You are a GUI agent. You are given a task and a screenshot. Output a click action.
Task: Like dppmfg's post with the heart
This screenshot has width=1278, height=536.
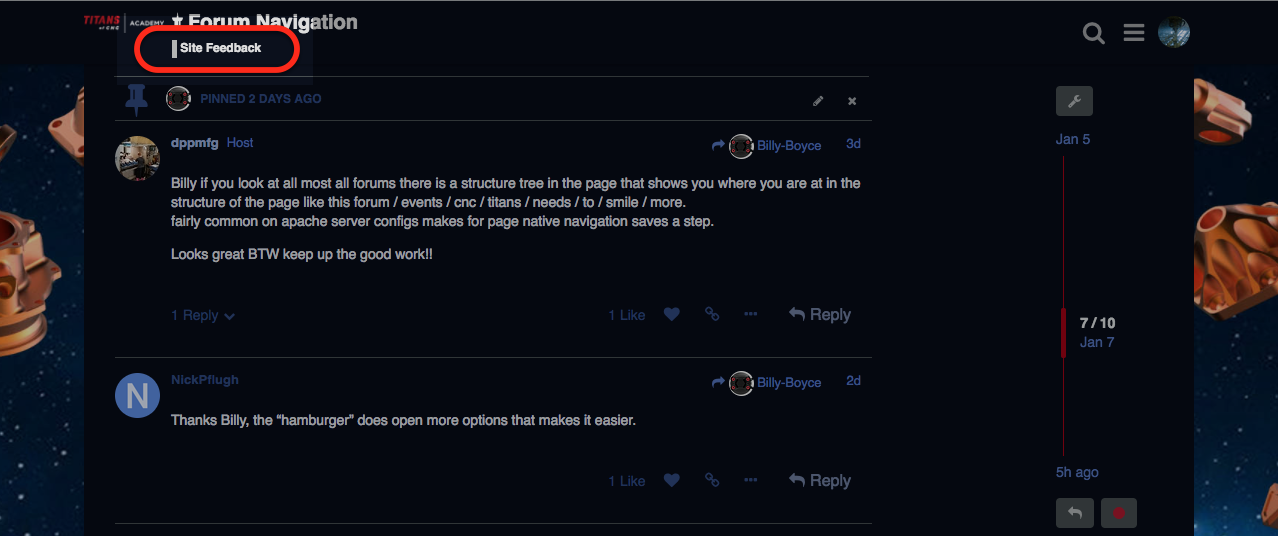pyautogui.click(x=672, y=314)
